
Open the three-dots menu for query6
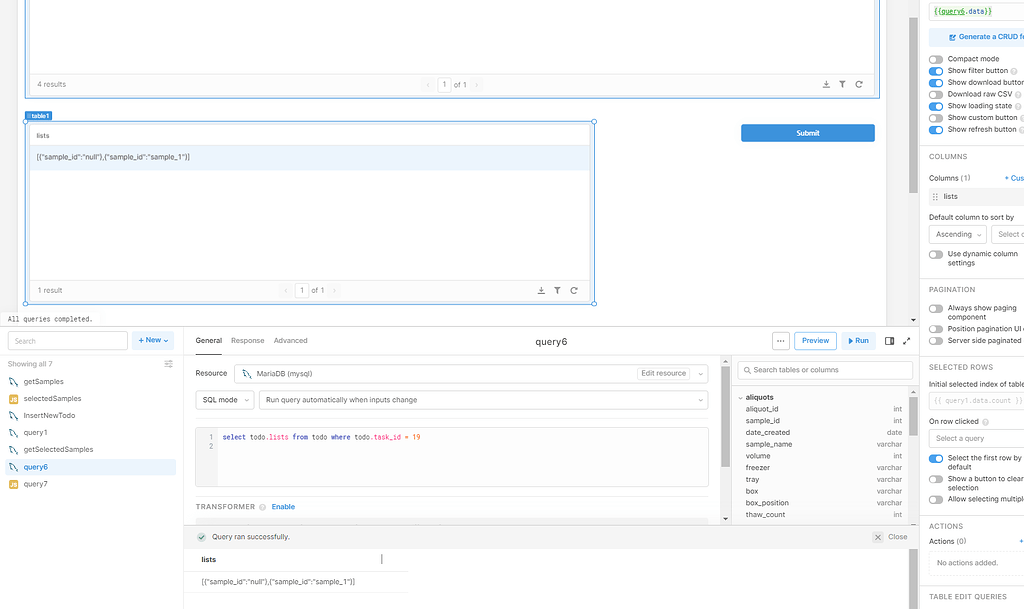point(781,341)
